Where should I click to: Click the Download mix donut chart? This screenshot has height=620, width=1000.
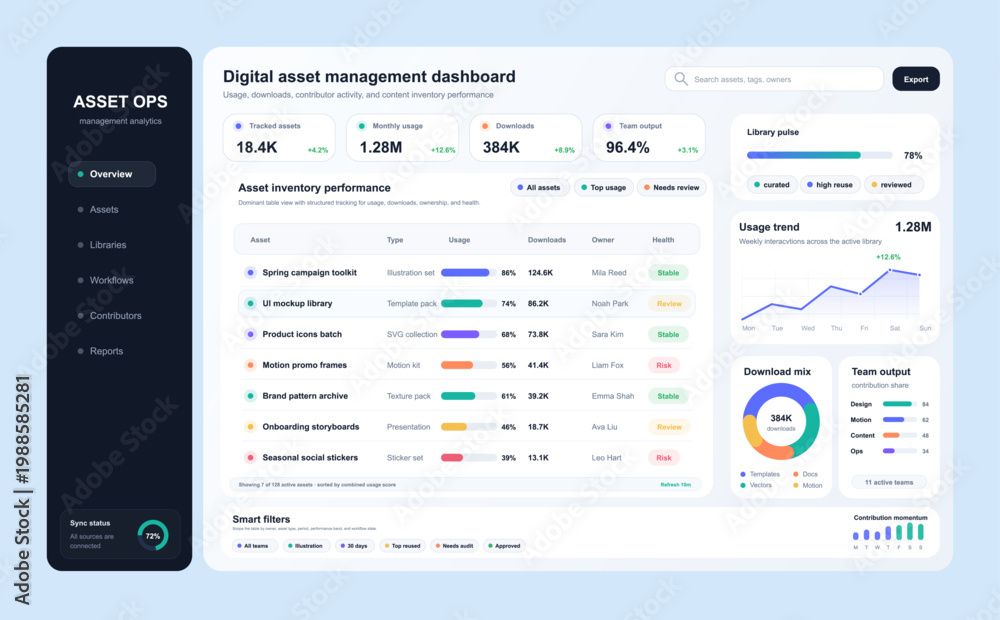click(x=781, y=422)
